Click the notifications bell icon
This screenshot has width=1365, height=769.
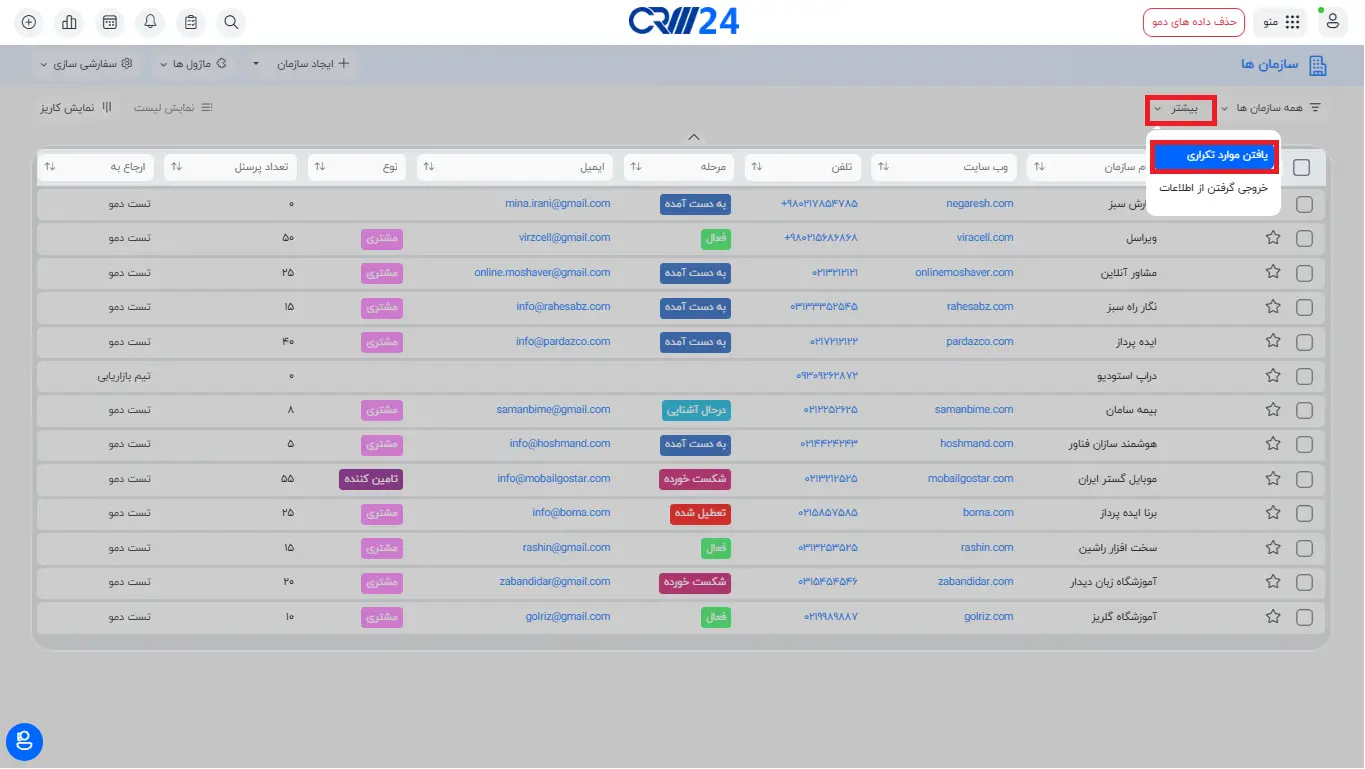[150, 22]
